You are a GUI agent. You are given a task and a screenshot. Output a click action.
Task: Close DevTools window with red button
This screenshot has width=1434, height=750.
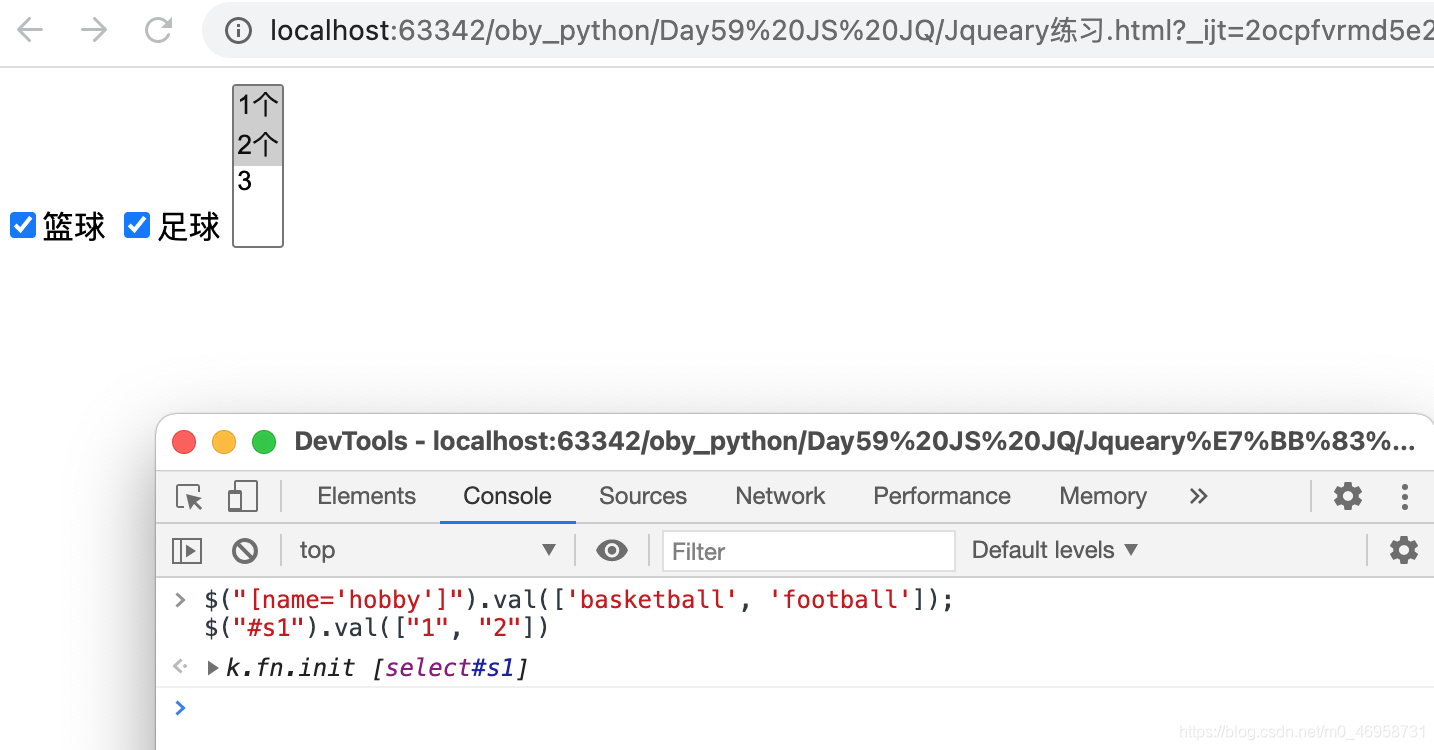(x=184, y=442)
